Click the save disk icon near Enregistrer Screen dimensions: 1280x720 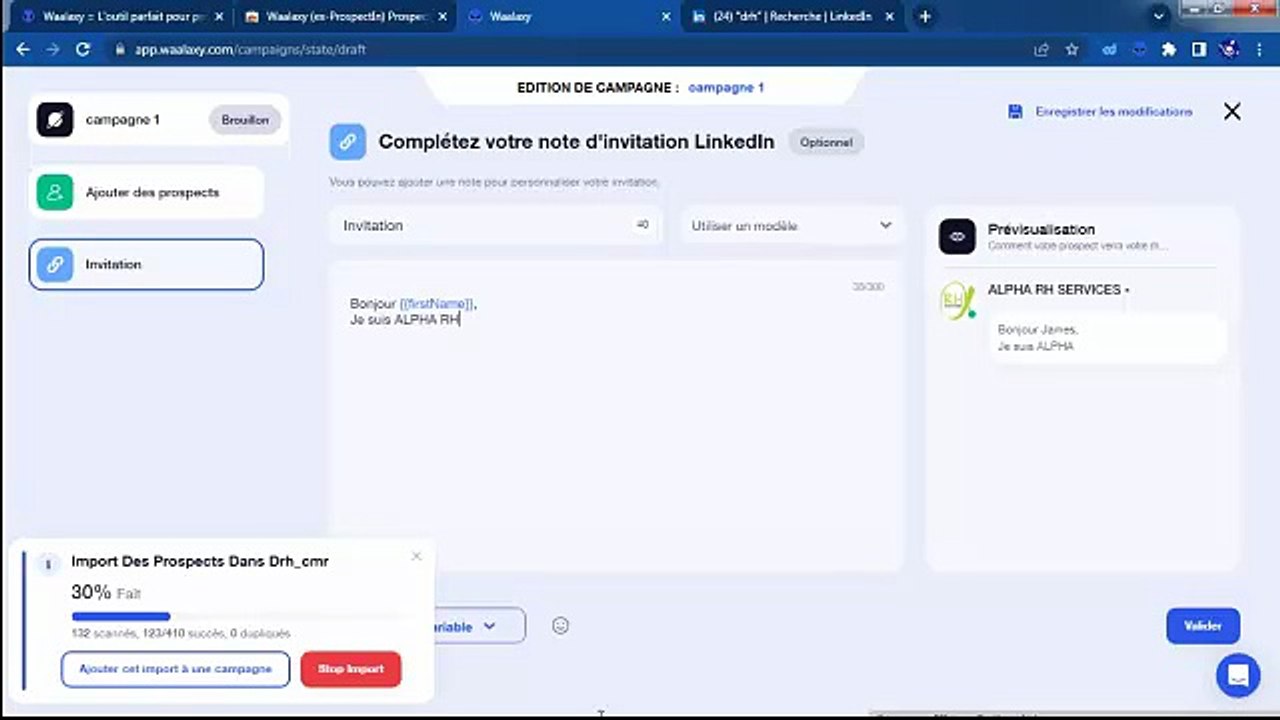pos(1015,112)
